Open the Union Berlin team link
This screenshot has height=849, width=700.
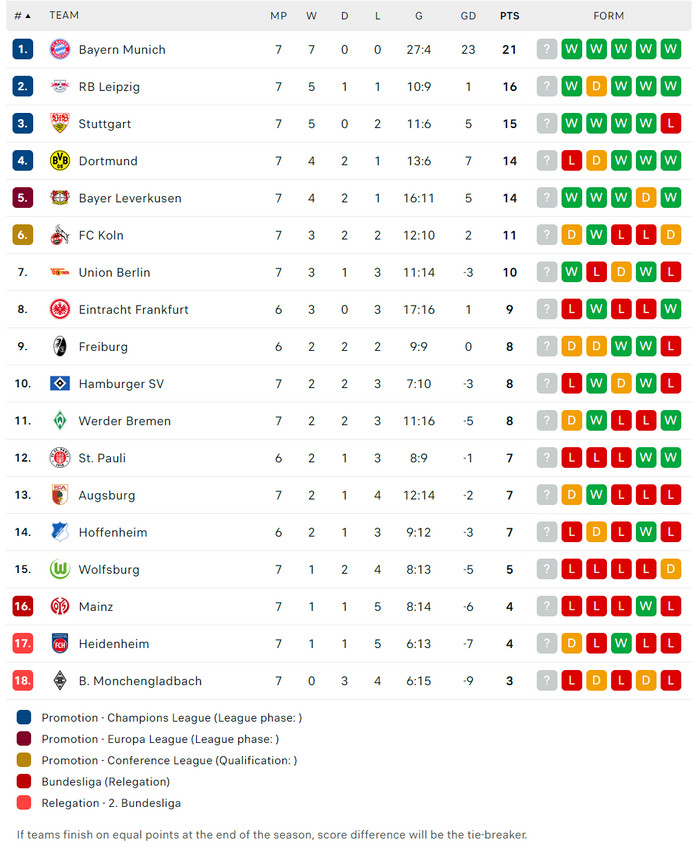114,273
